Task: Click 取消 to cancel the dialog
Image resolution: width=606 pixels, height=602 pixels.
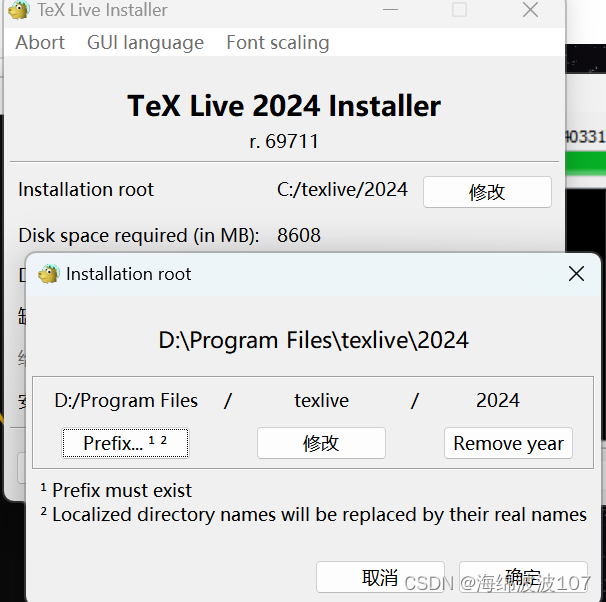Action: click(x=380, y=577)
